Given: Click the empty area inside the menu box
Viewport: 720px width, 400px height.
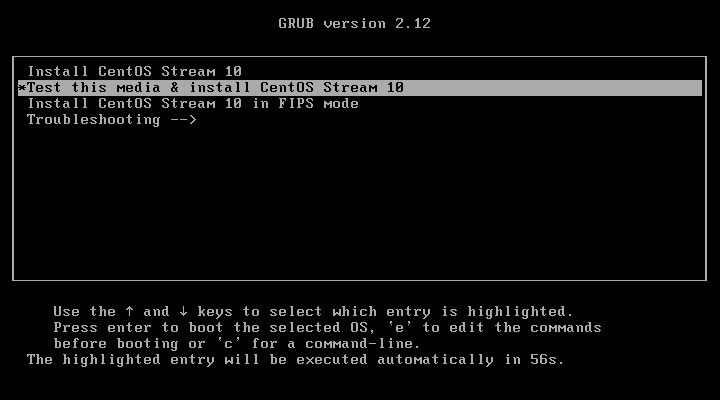Looking at the screenshot, I should click(360, 202).
